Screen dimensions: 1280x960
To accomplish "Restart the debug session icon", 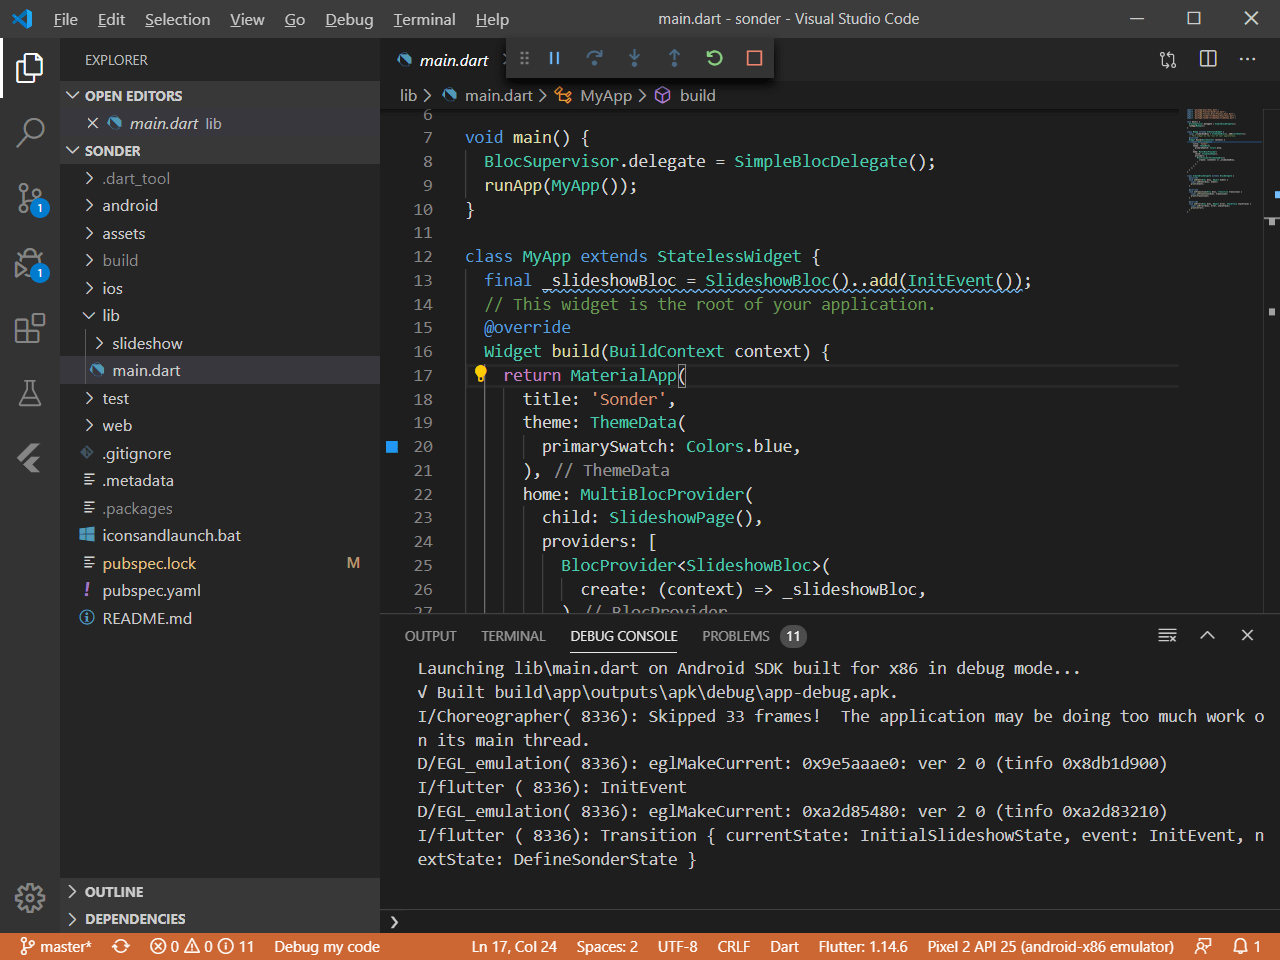I will click(714, 58).
